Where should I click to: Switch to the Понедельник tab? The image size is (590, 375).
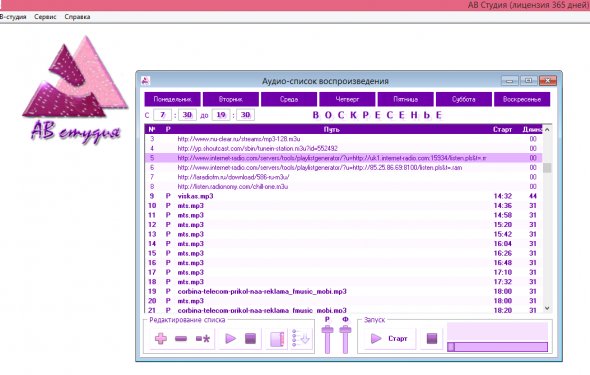click(172, 99)
